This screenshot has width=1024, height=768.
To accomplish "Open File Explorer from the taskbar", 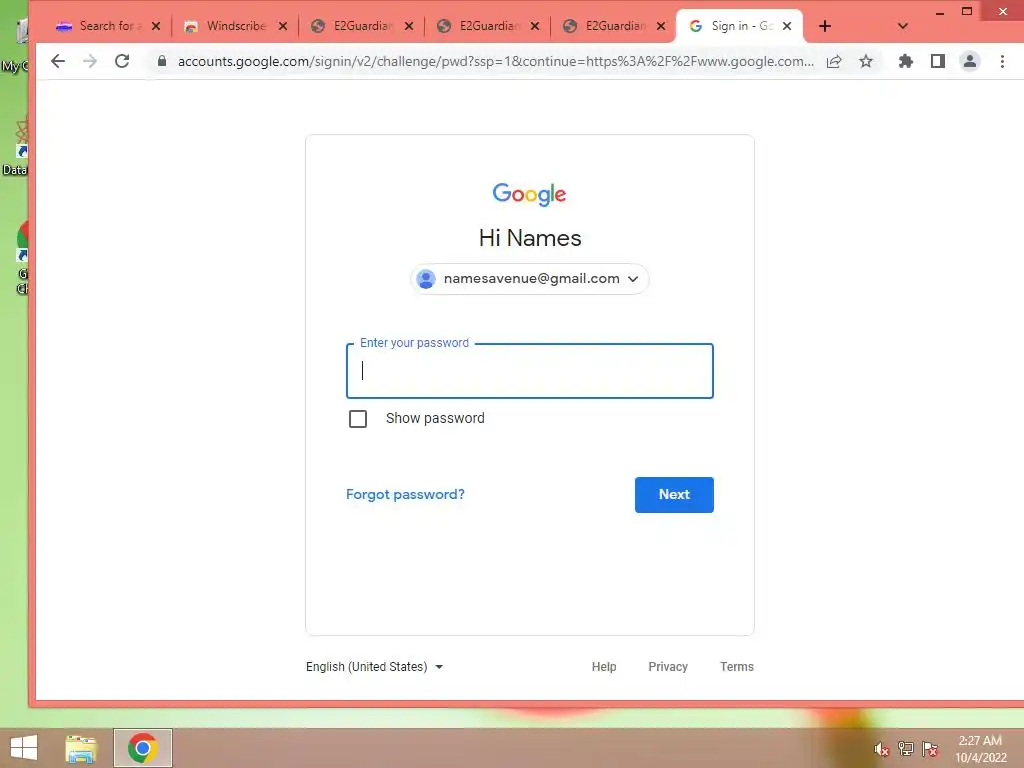I will point(81,748).
